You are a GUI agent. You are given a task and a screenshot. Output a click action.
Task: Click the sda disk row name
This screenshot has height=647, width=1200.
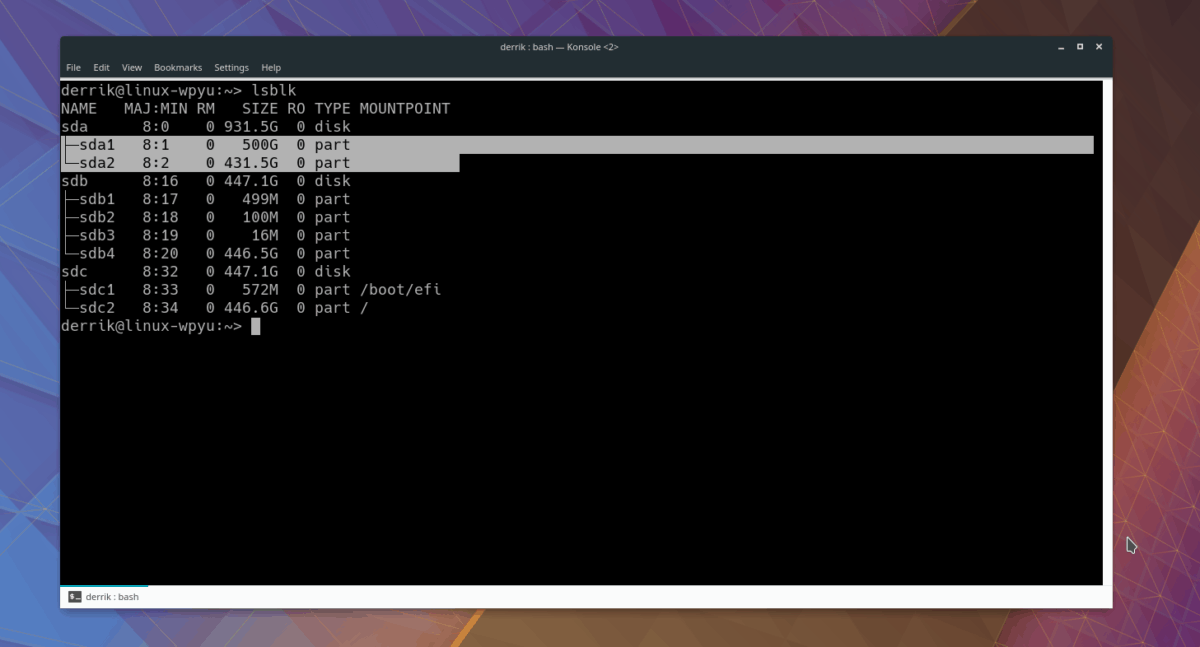75,126
